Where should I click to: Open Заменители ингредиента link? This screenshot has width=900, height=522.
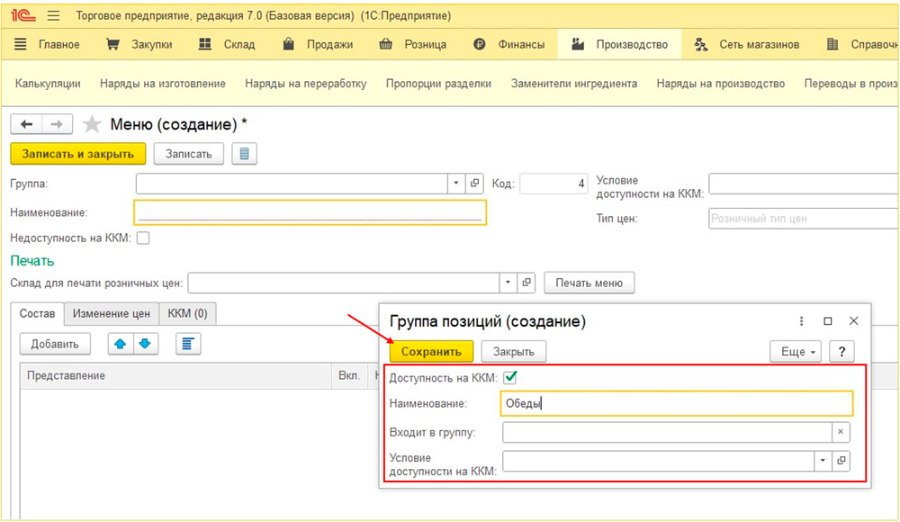574,83
